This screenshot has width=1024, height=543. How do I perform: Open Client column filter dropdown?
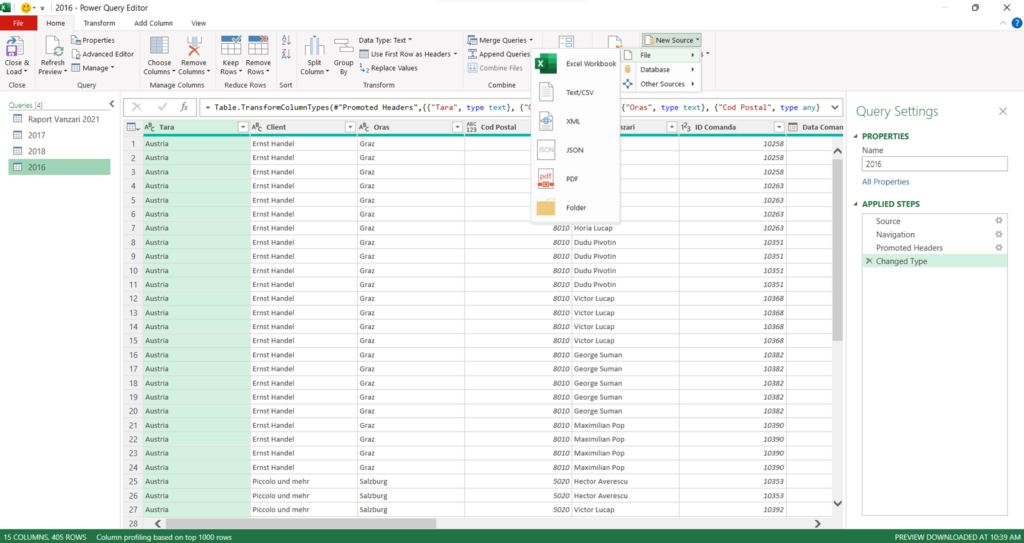click(350, 127)
